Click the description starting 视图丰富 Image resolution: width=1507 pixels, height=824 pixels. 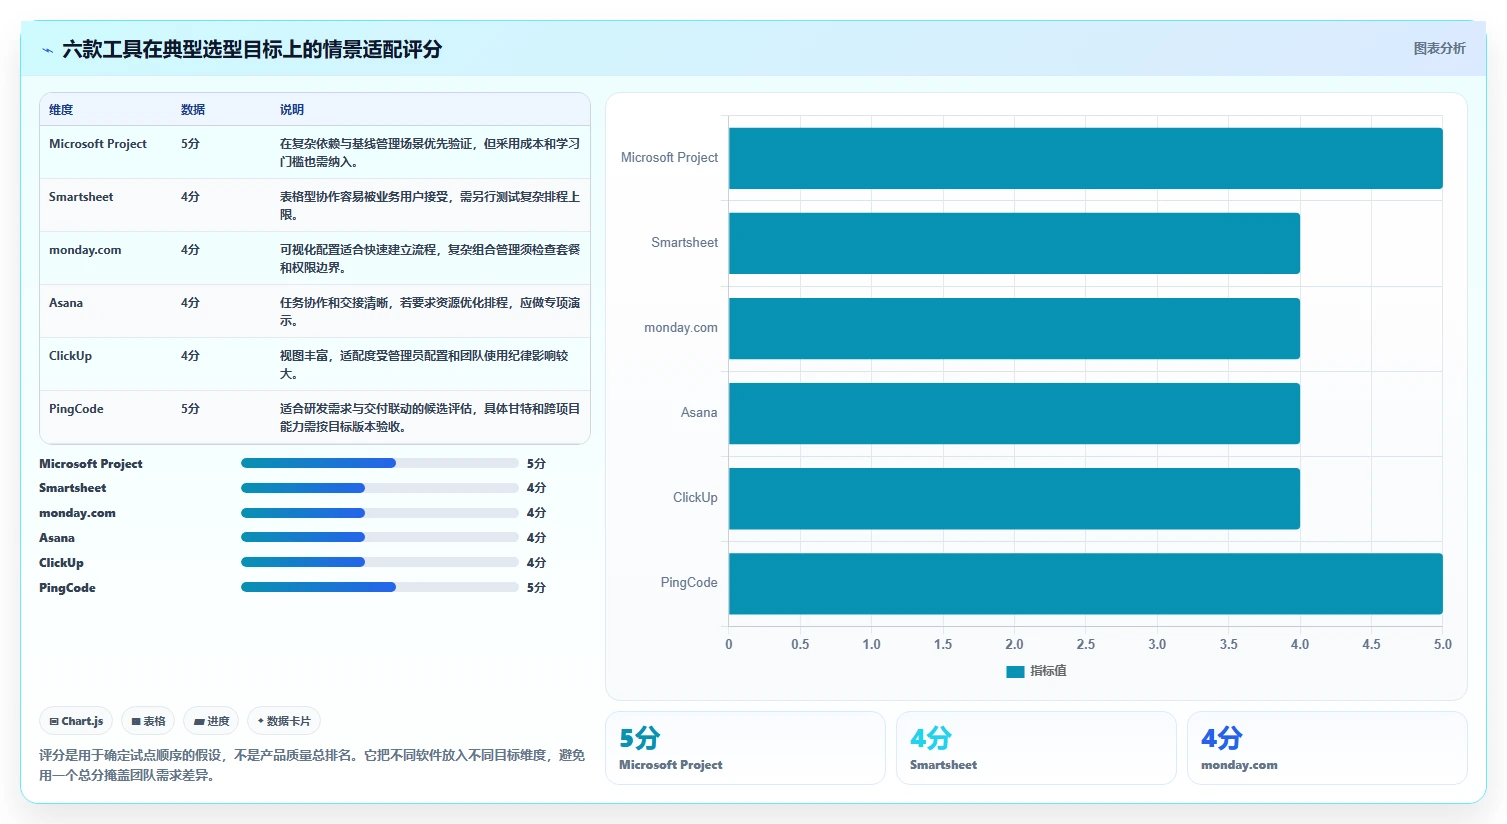coord(425,364)
